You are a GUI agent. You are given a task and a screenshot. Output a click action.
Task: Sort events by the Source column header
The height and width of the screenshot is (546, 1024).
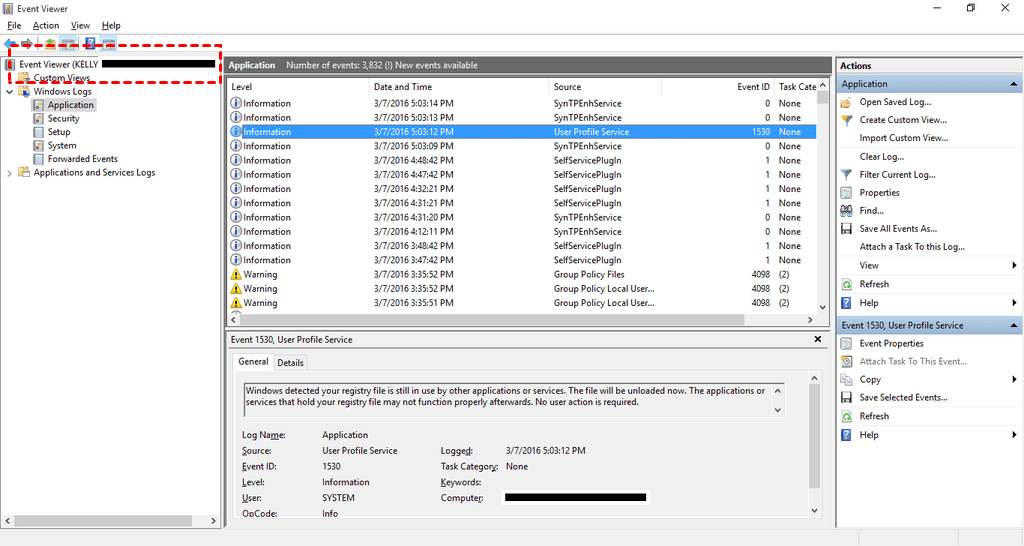[x=568, y=87]
